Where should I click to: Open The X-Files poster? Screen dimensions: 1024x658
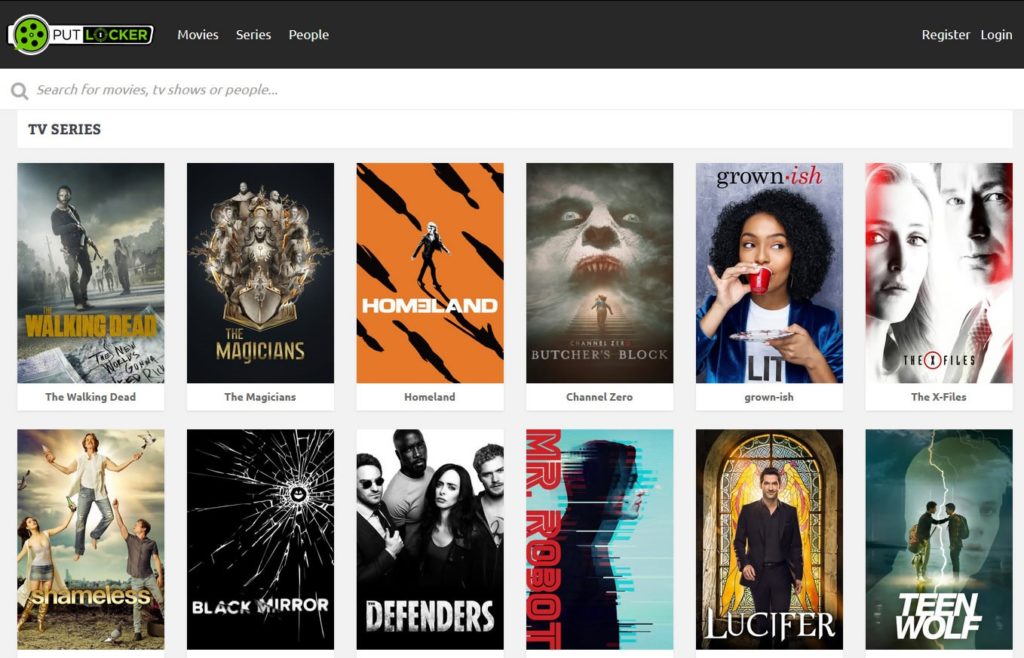pyautogui.click(x=939, y=273)
